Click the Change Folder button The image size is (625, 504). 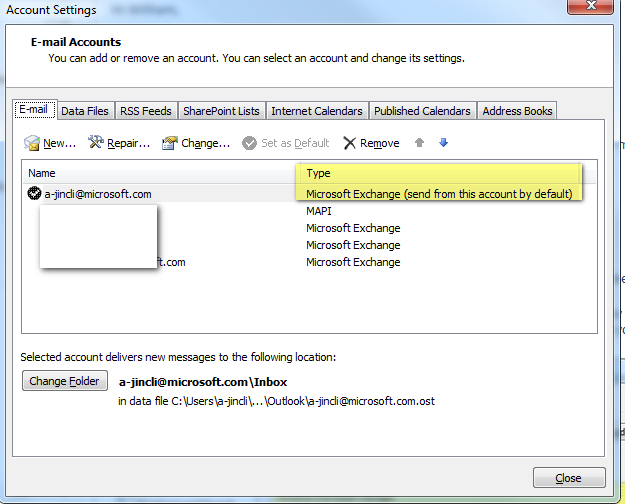point(65,381)
